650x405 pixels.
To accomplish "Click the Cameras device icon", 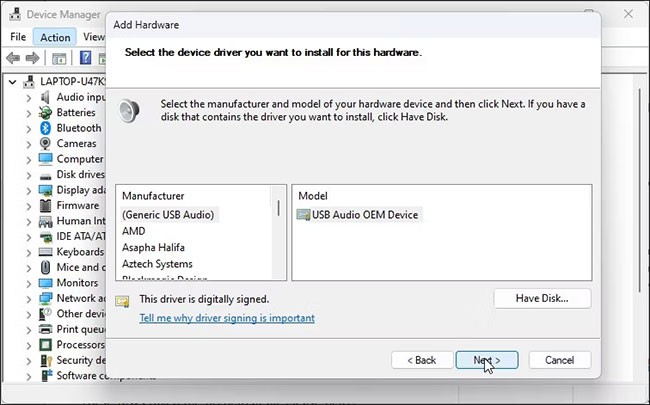I will [46, 144].
